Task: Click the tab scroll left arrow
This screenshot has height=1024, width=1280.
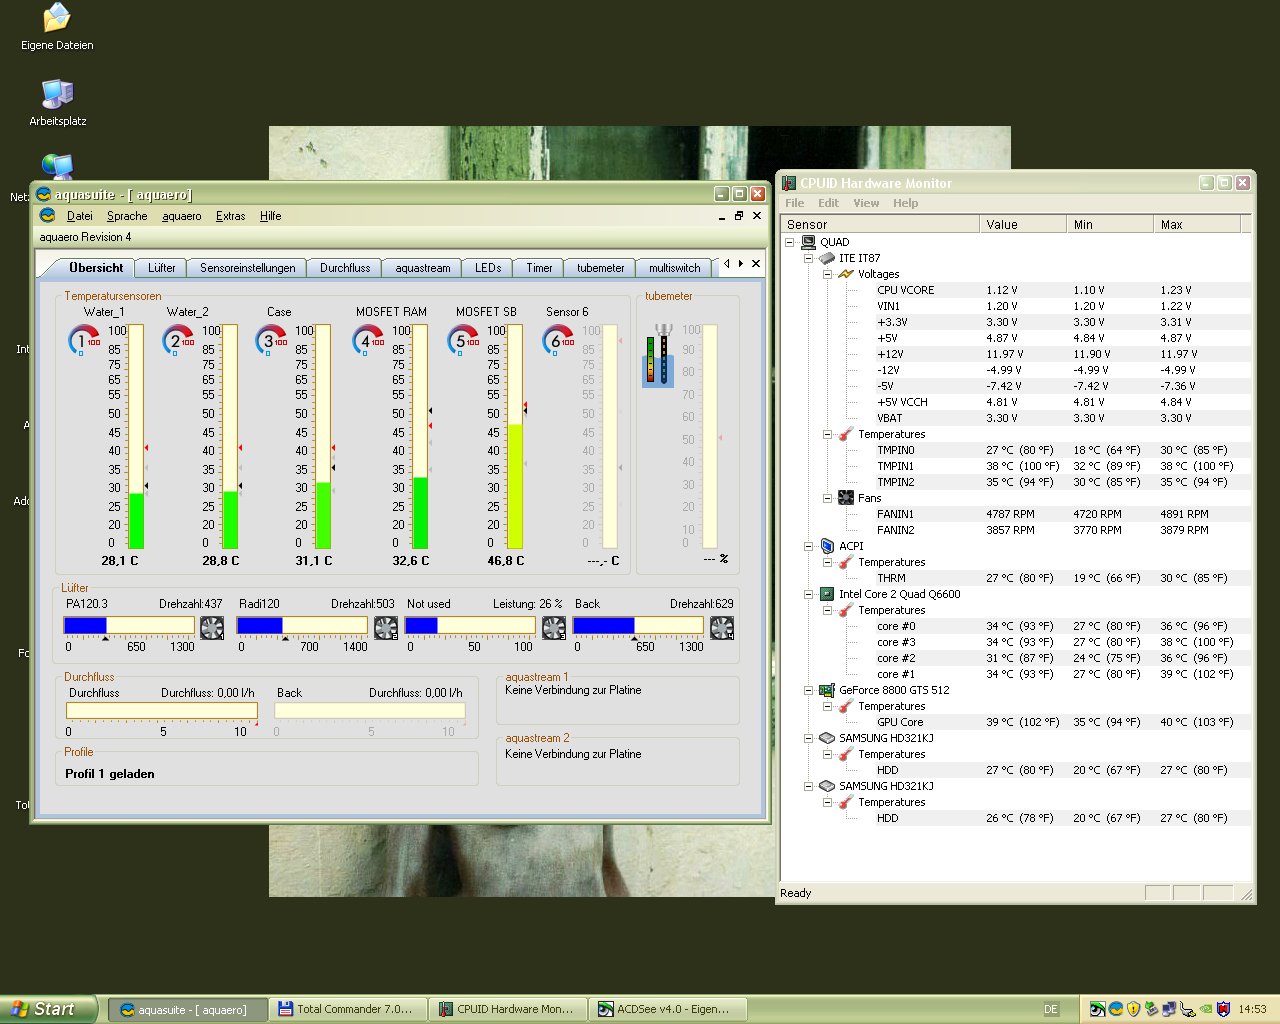Action: click(x=727, y=264)
